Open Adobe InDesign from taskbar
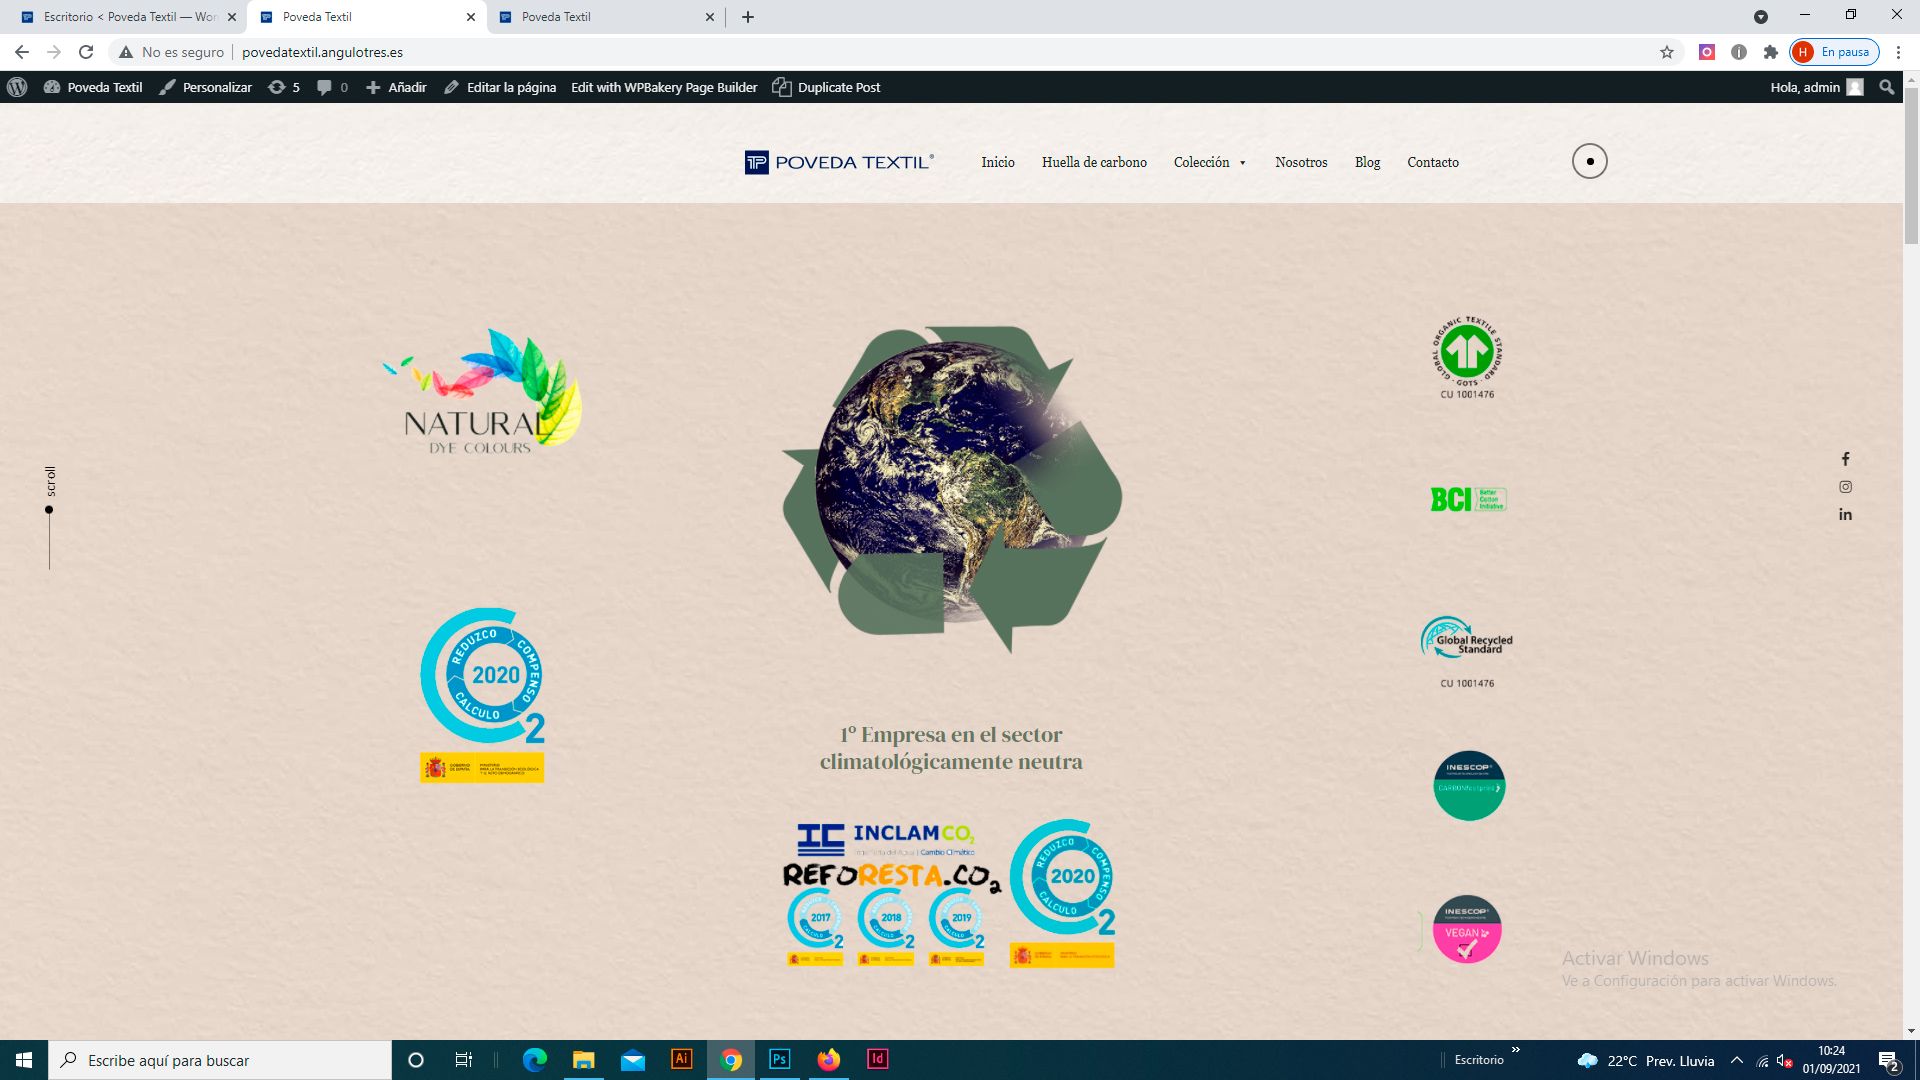1920x1080 pixels. (877, 1060)
